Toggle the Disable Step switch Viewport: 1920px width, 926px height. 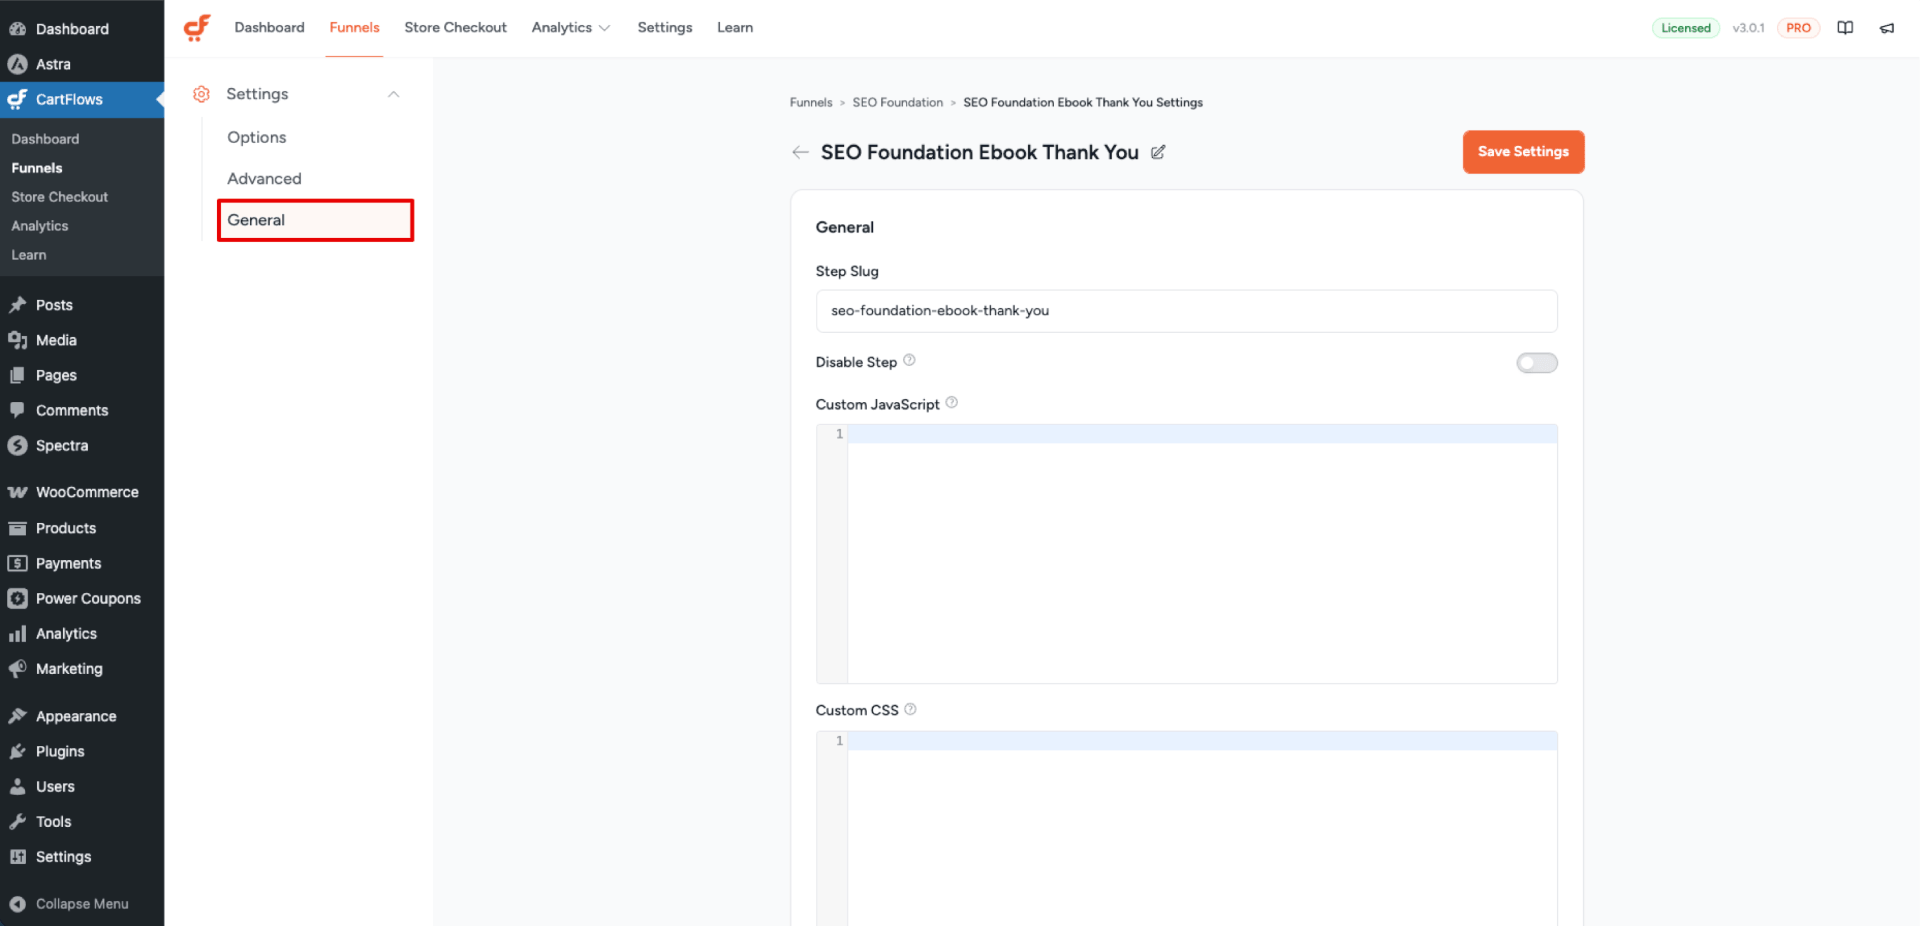tap(1537, 362)
